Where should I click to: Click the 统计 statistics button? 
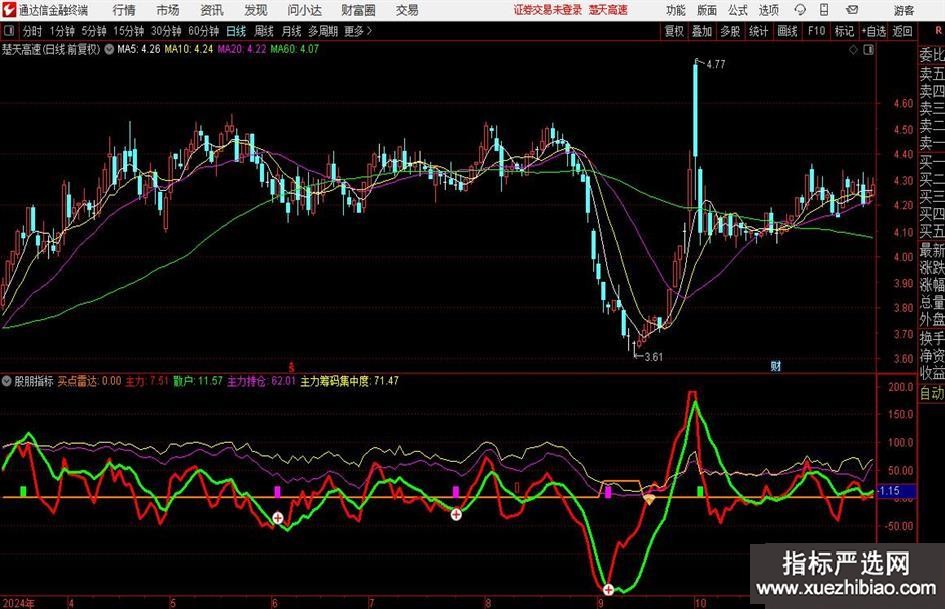pyautogui.click(x=758, y=31)
